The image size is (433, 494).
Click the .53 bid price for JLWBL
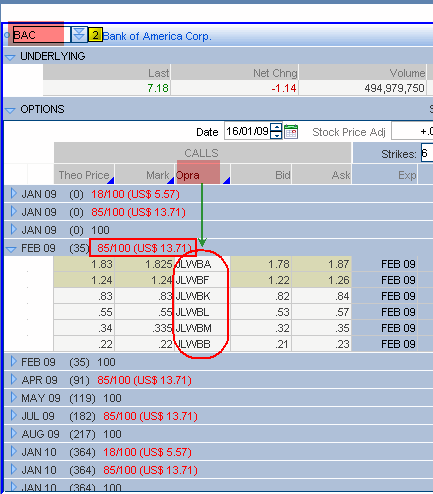(x=261, y=312)
